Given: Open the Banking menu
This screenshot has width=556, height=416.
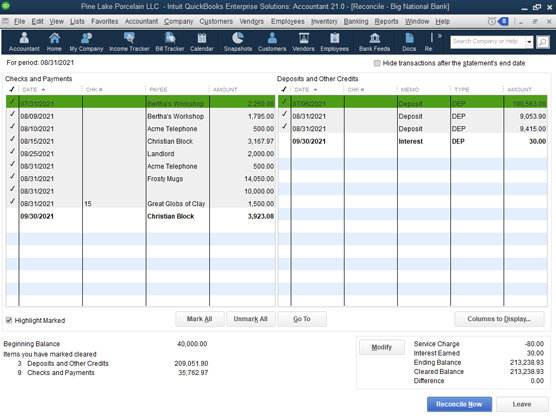Looking at the screenshot, I should click(x=356, y=22).
